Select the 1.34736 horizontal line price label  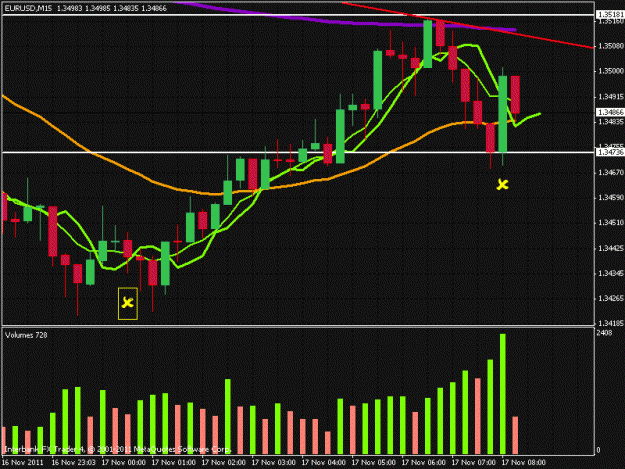coord(610,152)
